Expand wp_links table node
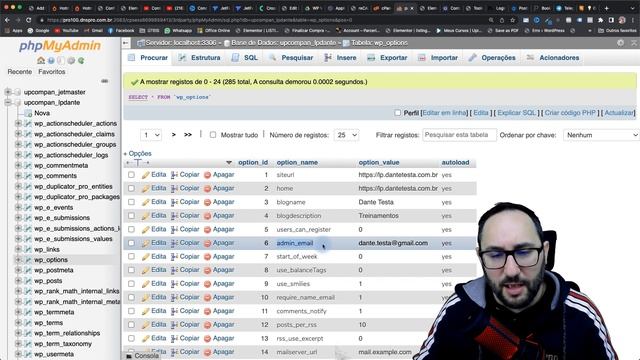Viewport: 640px width, 360px height. pyautogui.click(x=18, y=249)
